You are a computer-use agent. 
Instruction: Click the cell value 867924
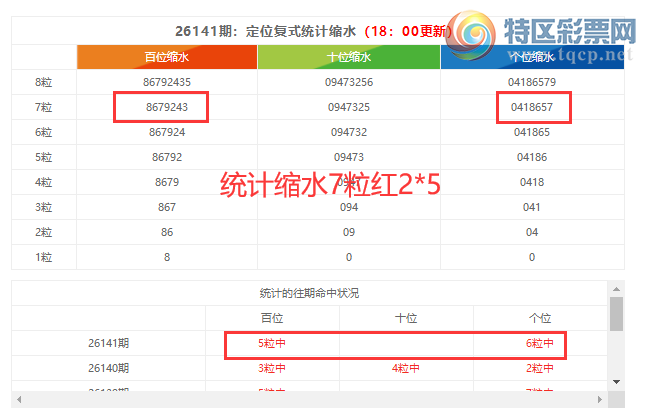point(167,132)
